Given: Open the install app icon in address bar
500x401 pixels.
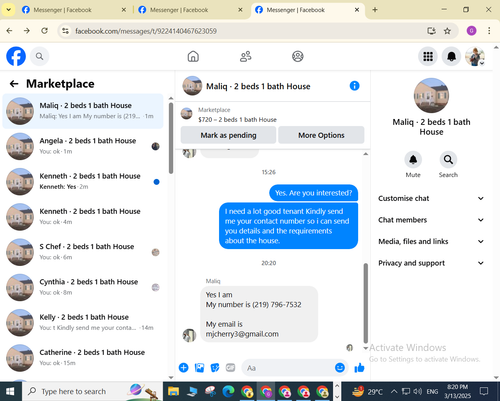Looking at the screenshot, I should (431, 31).
